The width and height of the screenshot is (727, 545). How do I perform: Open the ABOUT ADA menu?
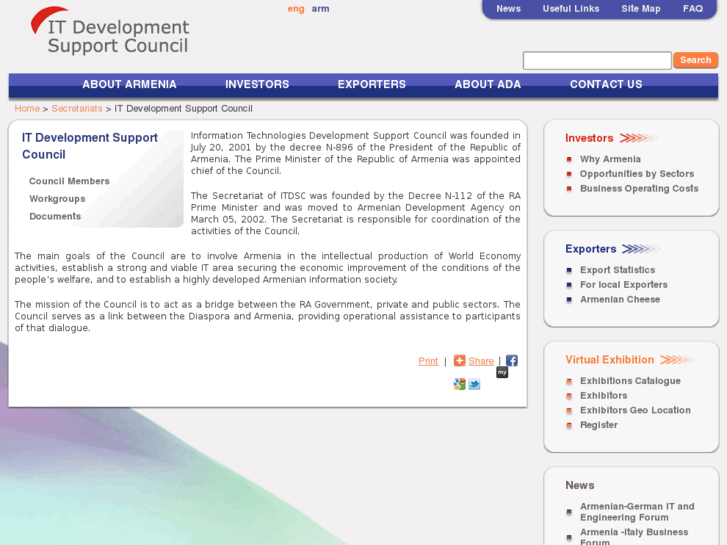488,84
